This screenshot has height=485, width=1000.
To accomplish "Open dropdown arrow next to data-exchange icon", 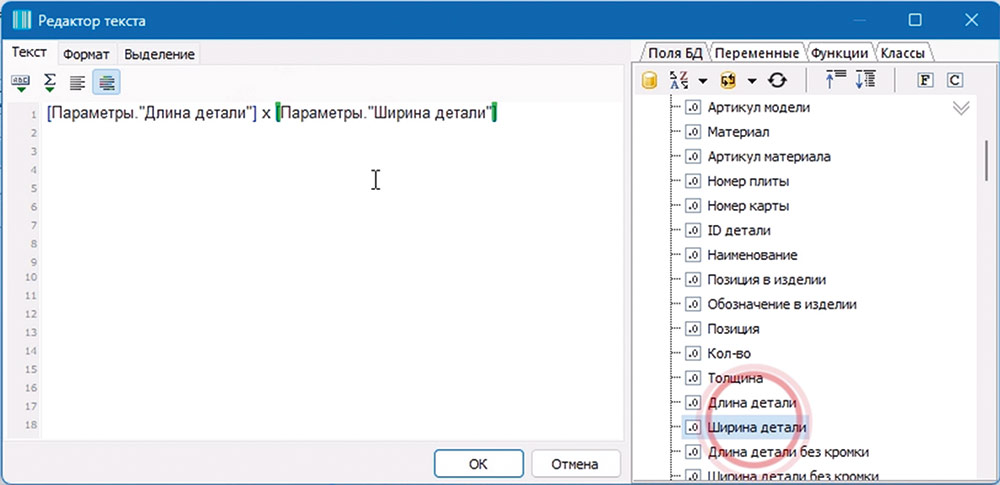I will pos(751,81).
